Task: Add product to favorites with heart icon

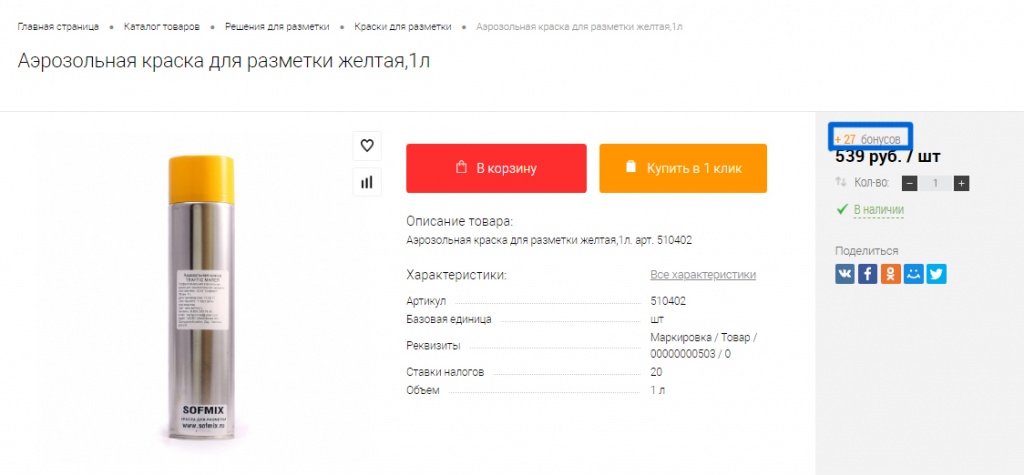Action: [x=367, y=146]
